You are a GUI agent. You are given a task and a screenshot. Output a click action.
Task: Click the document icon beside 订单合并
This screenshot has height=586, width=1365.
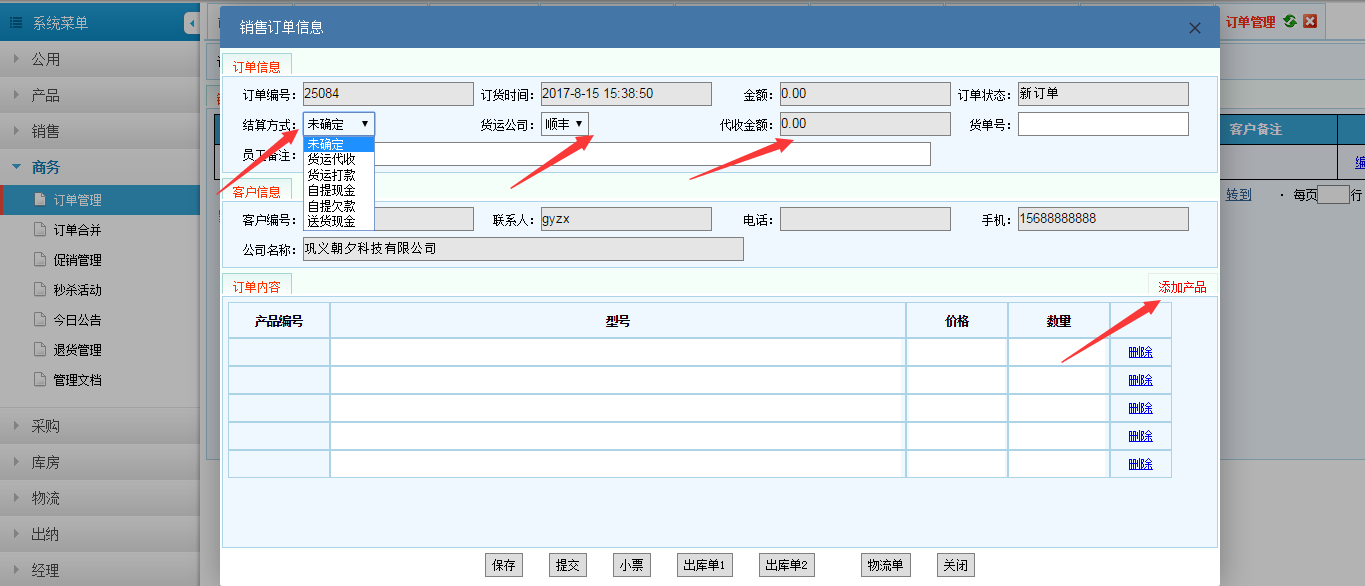(41, 230)
